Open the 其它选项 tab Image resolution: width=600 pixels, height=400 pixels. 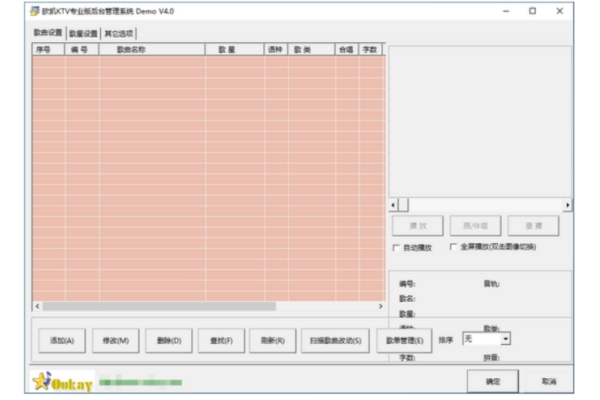click(119, 33)
